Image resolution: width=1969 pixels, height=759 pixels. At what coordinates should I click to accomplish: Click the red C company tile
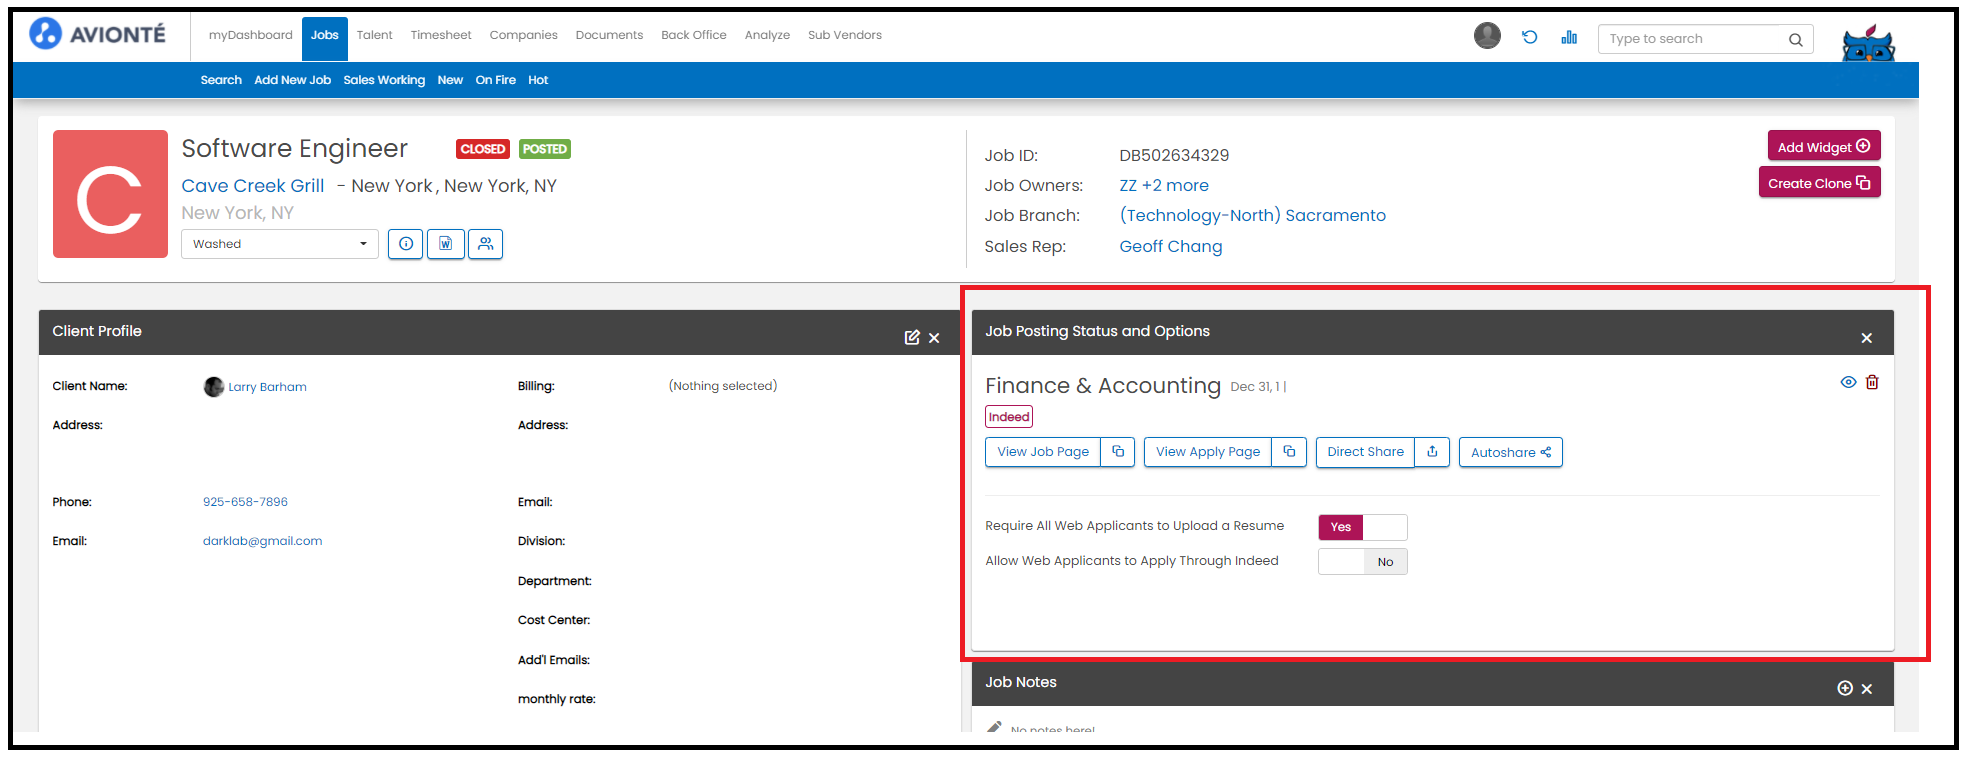pos(110,194)
